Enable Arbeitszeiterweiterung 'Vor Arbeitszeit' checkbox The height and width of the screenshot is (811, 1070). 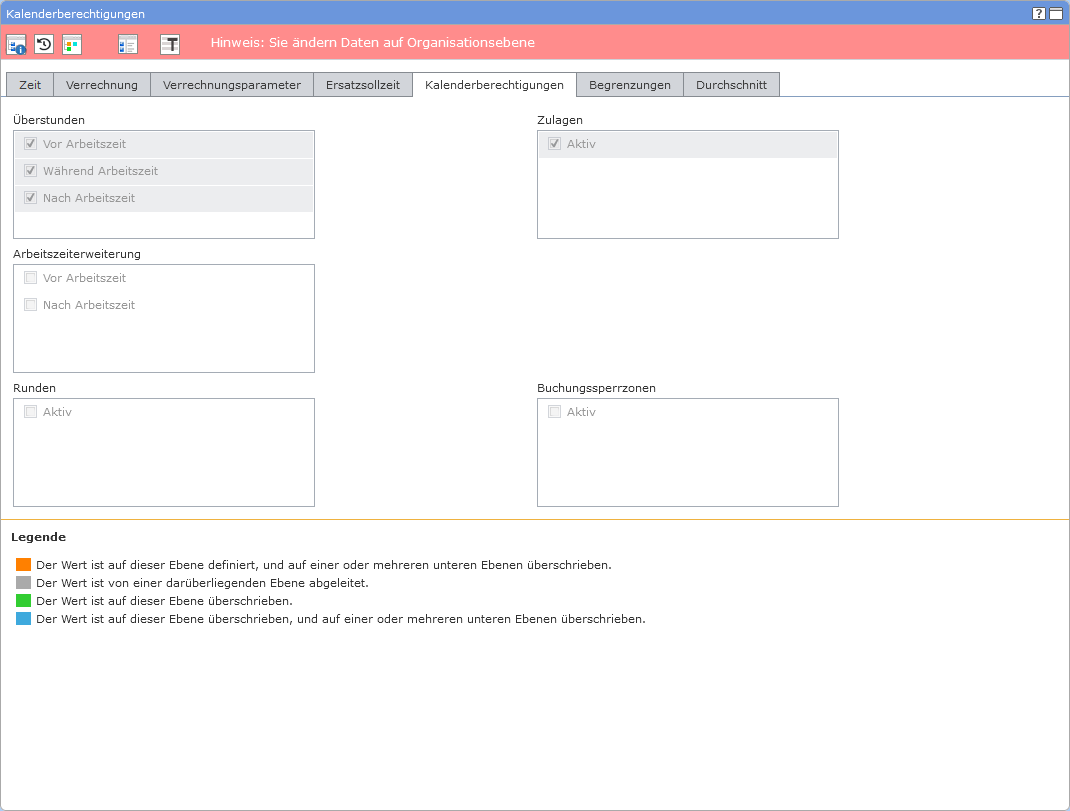tap(31, 278)
